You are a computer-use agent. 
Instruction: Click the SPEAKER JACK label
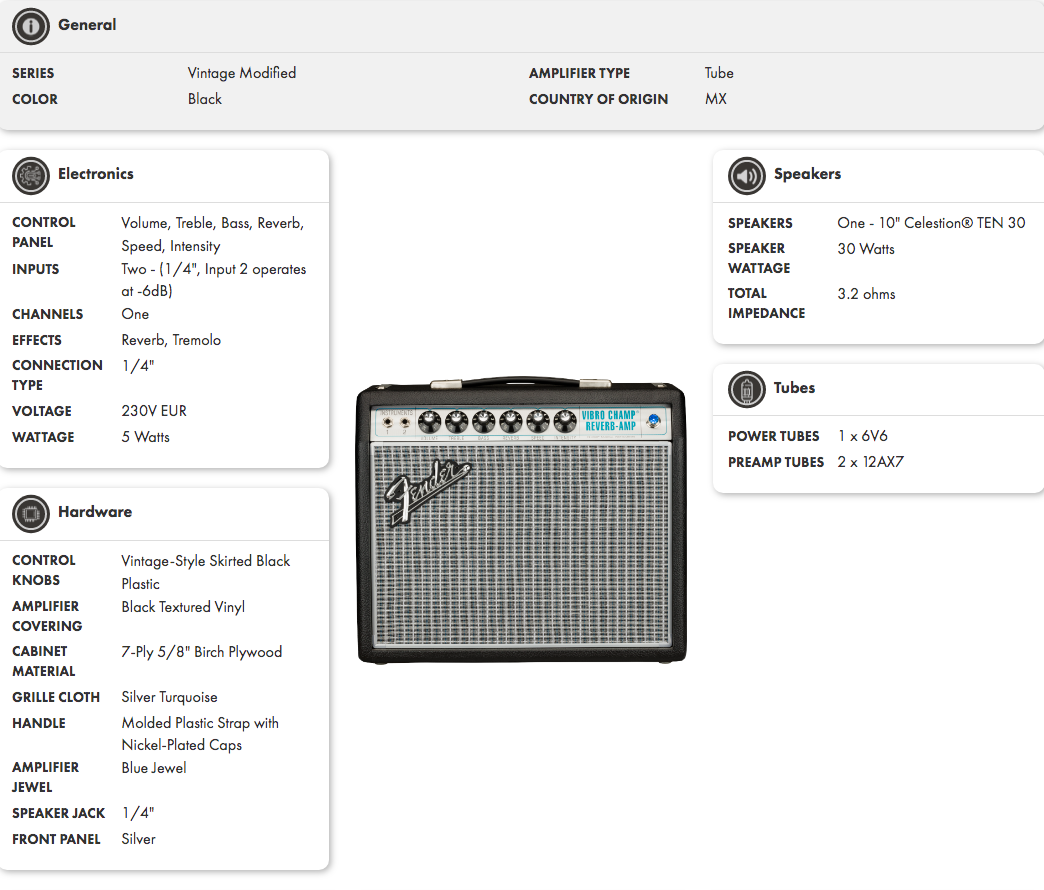(x=59, y=813)
